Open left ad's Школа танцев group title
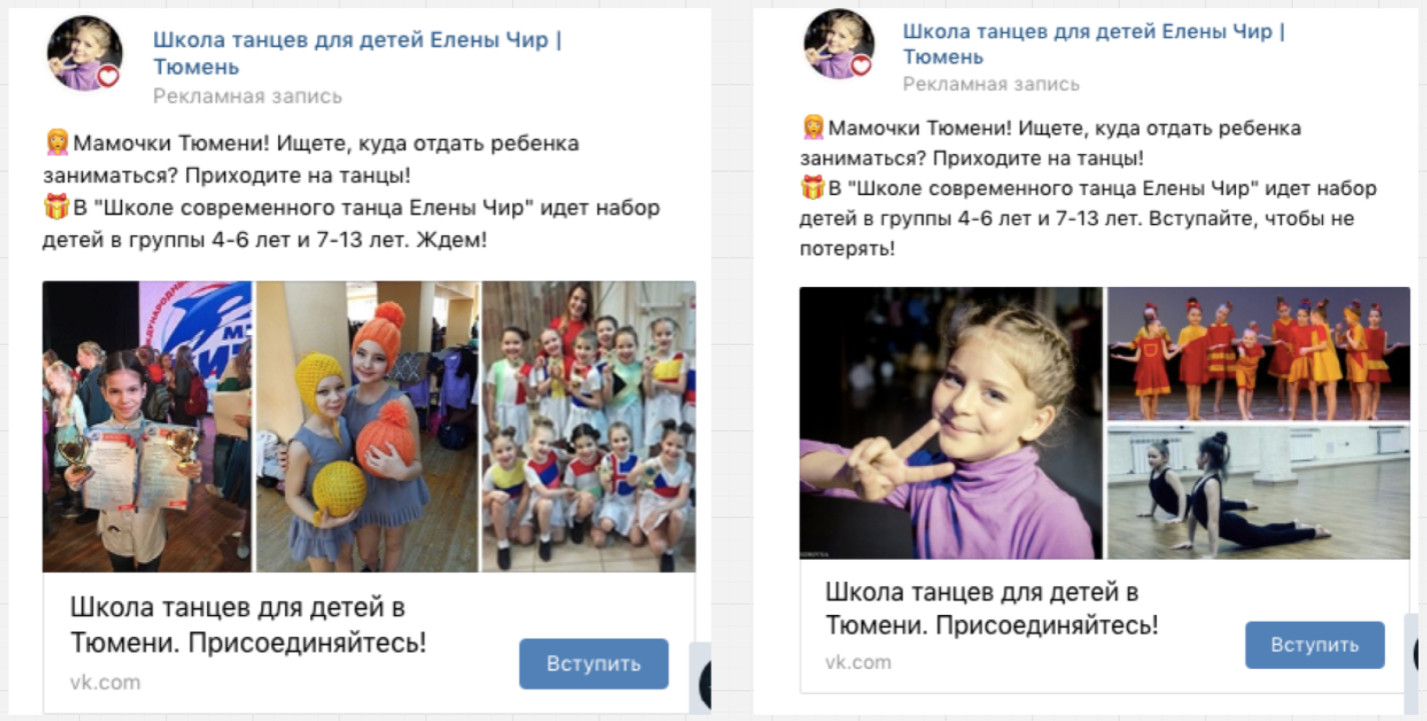Viewport: 1427px width, 721px height. coord(357,53)
